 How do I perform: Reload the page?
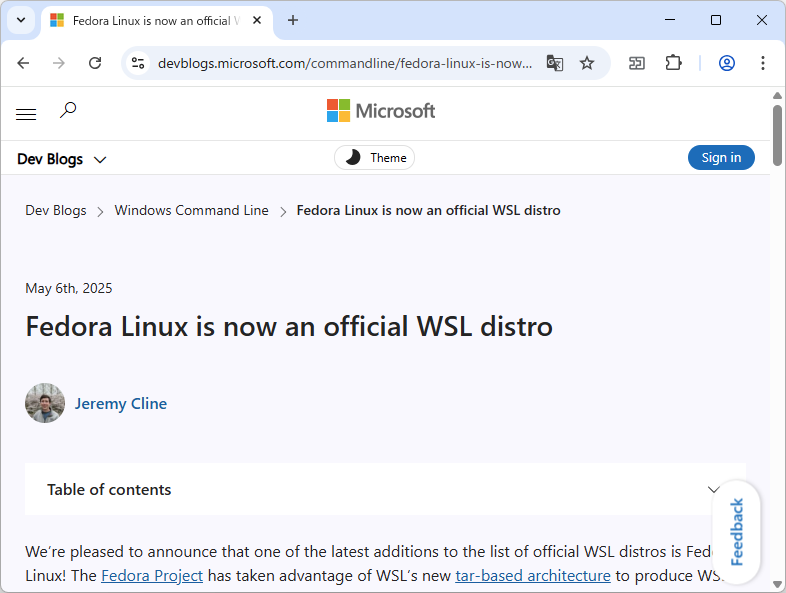pyautogui.click(x=95, y=63)
